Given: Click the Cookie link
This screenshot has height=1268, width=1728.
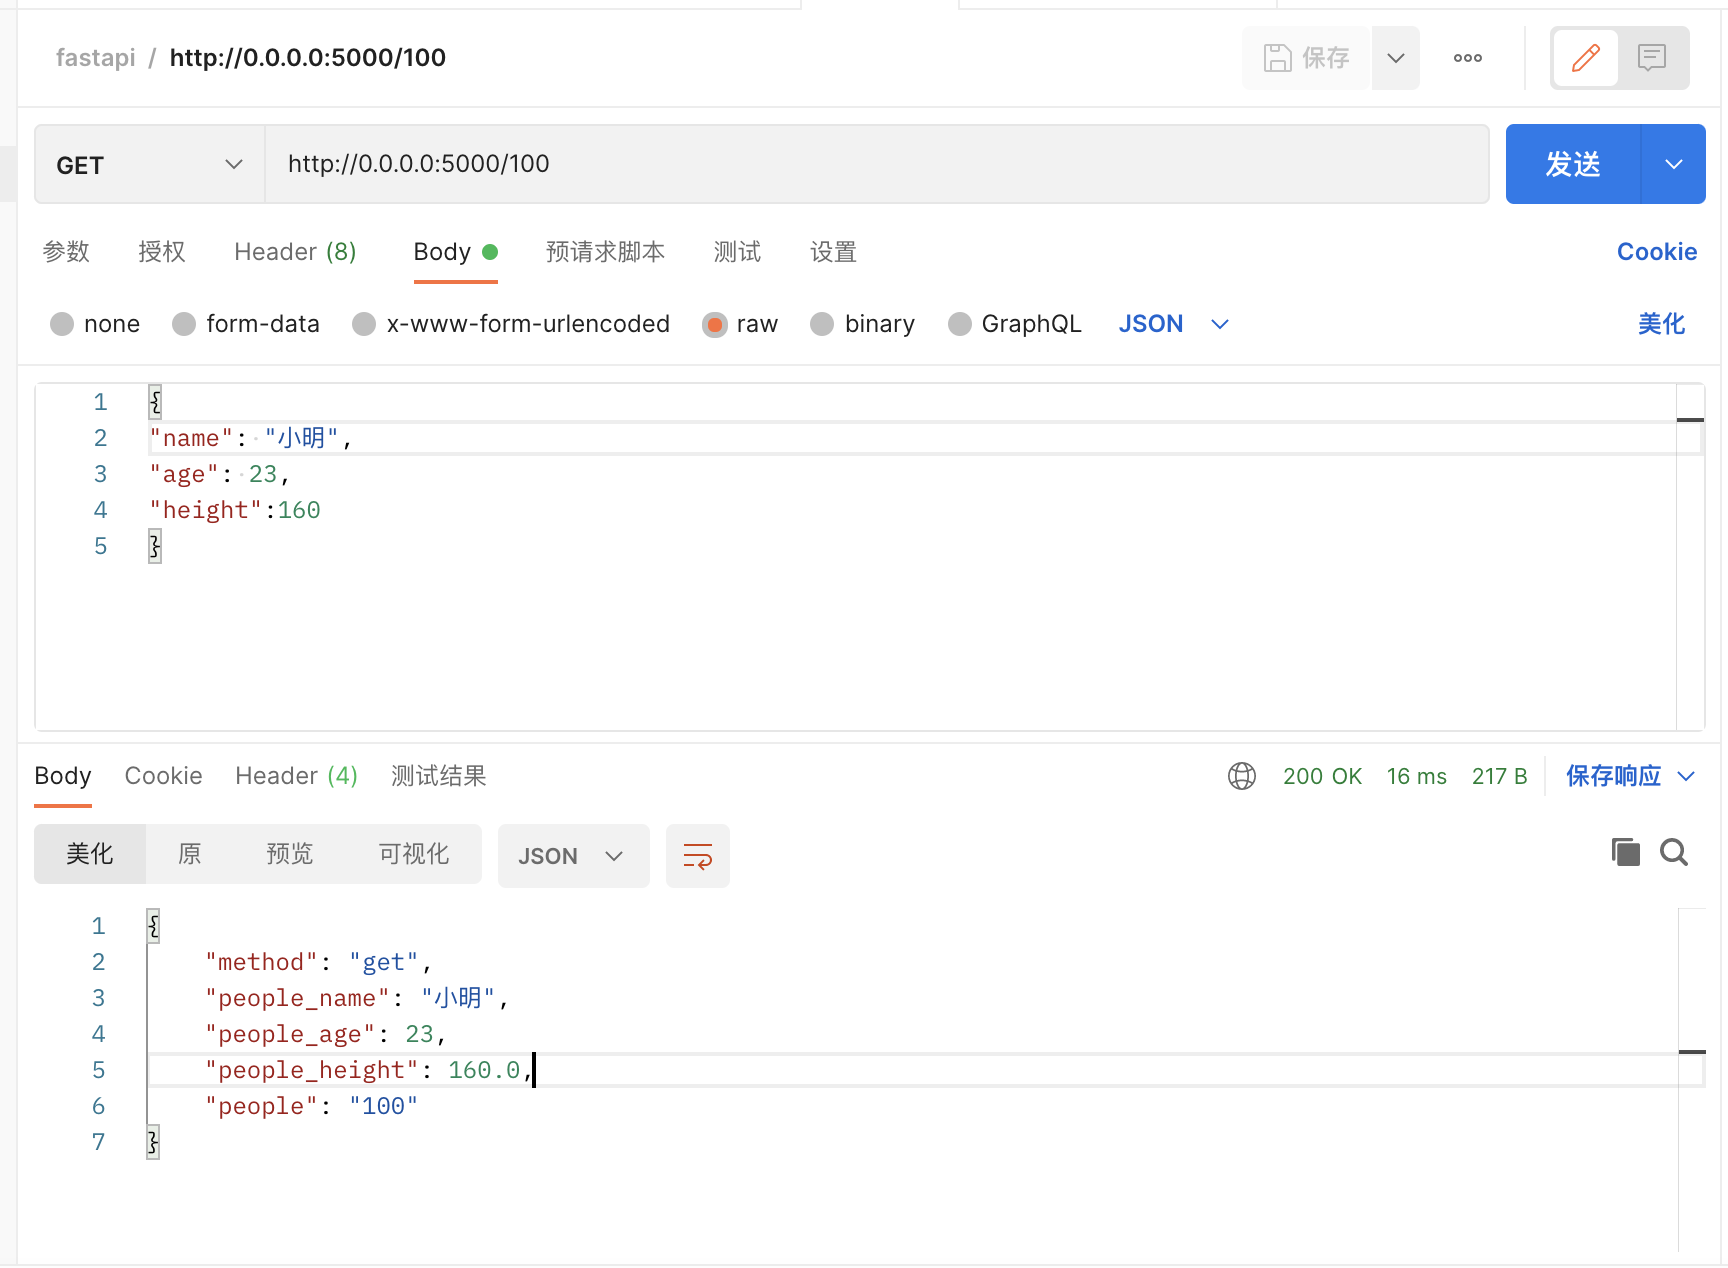Looking at the screenshot, I should tap(1656, 252).
